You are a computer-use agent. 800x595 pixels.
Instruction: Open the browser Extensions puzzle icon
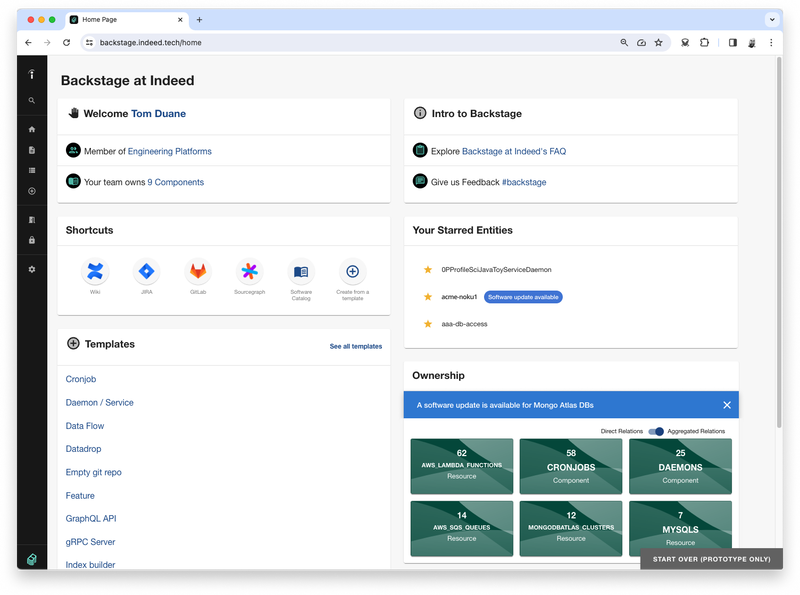[705, 42]
